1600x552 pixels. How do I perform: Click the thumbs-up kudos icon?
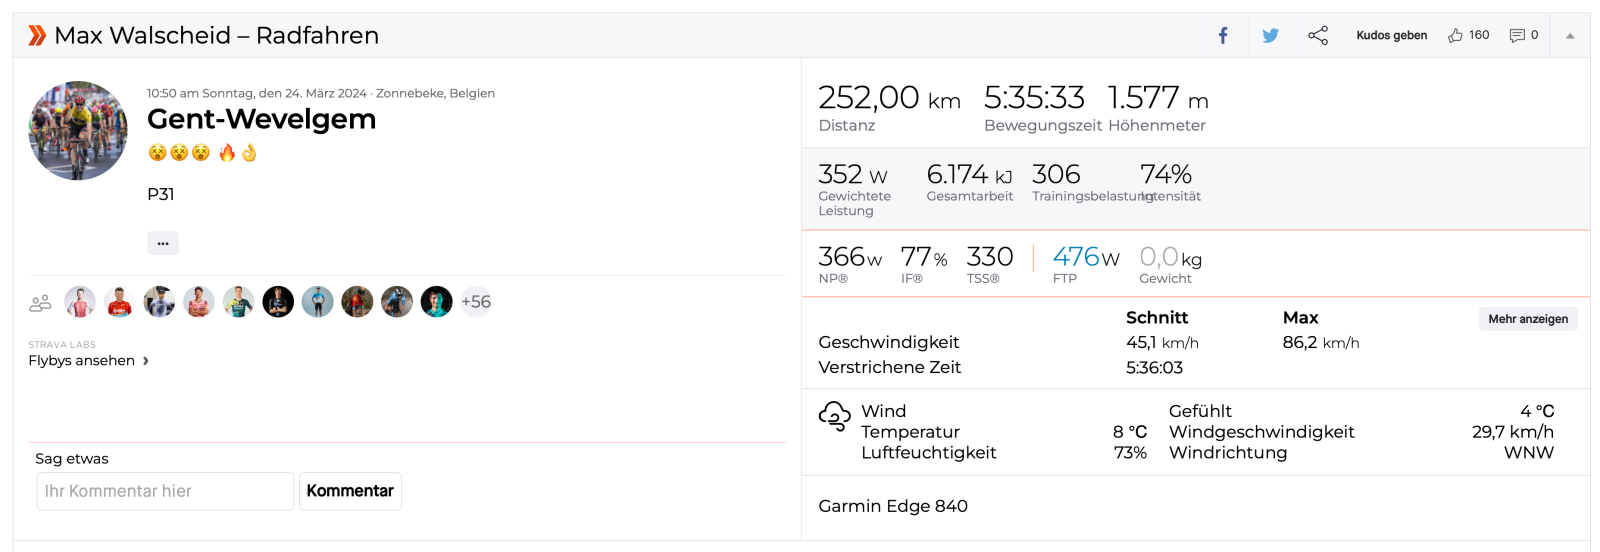point(1456,35)
